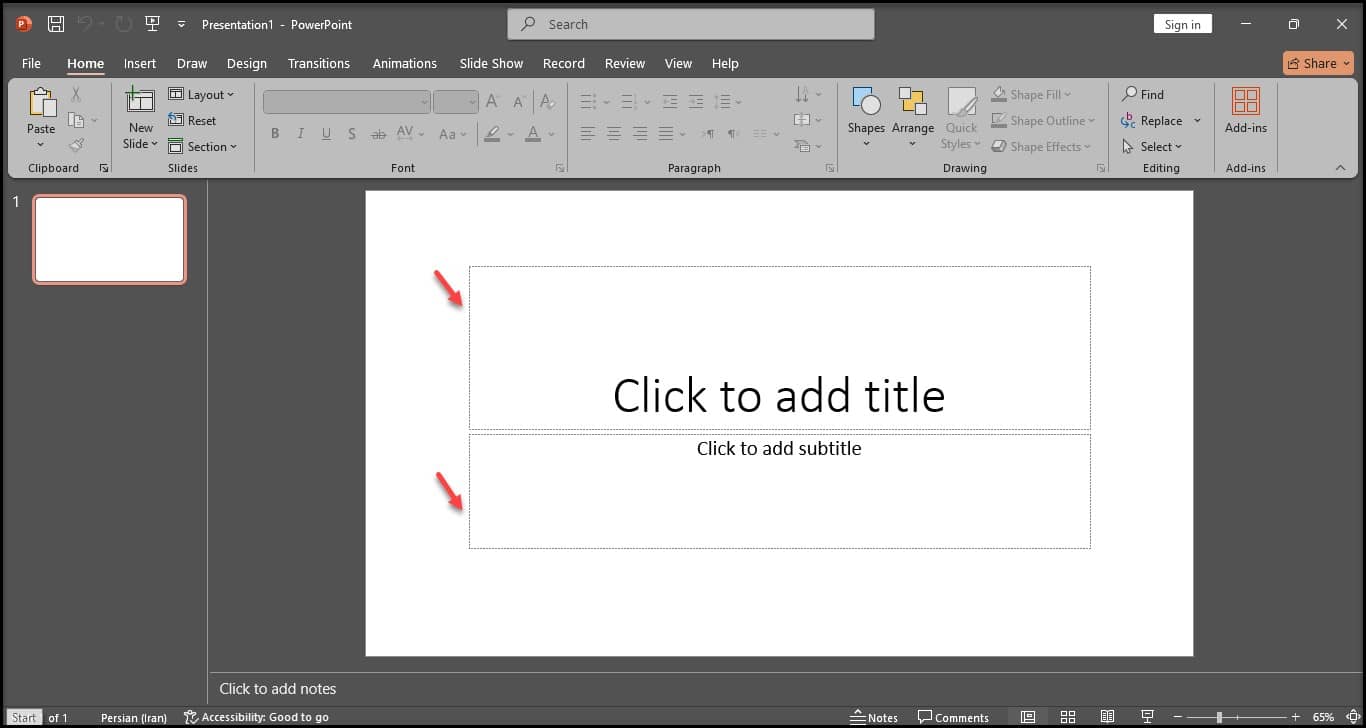Open the Insert tab
Viewport: 1366px width, 728px height.
[140, 63]
